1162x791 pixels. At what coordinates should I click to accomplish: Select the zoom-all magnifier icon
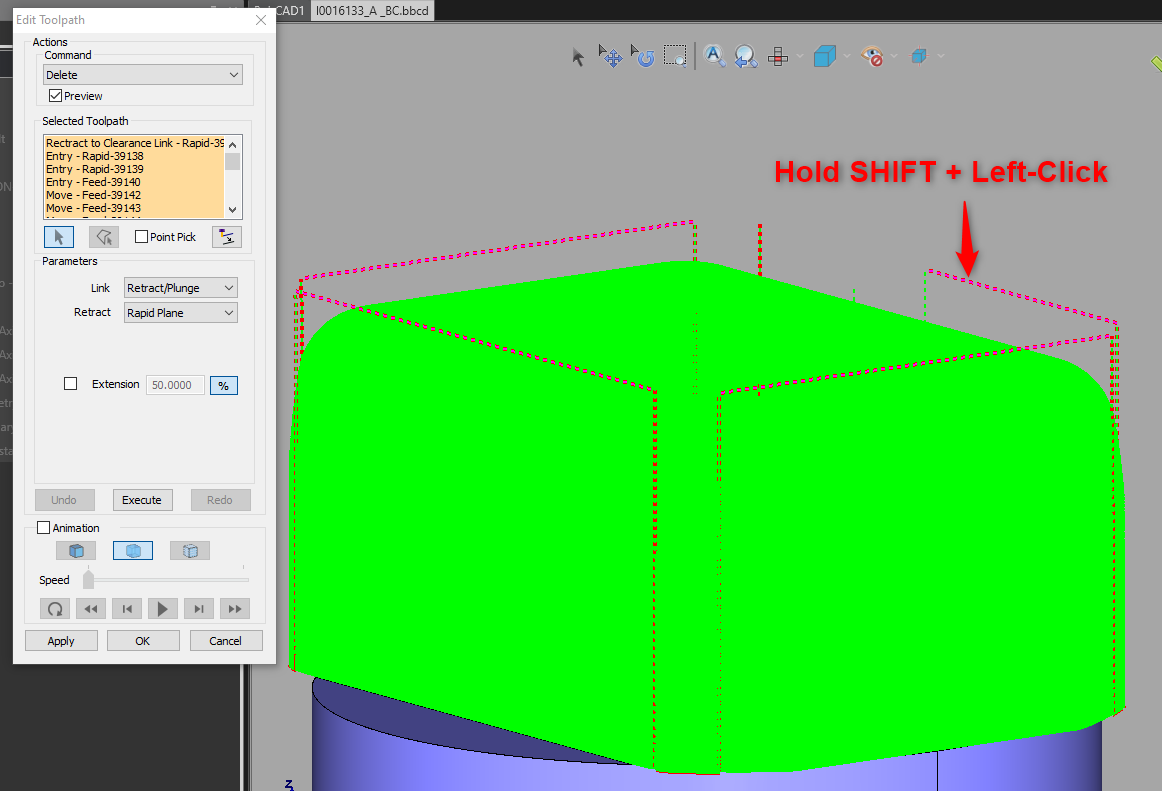tap(714, 56)
